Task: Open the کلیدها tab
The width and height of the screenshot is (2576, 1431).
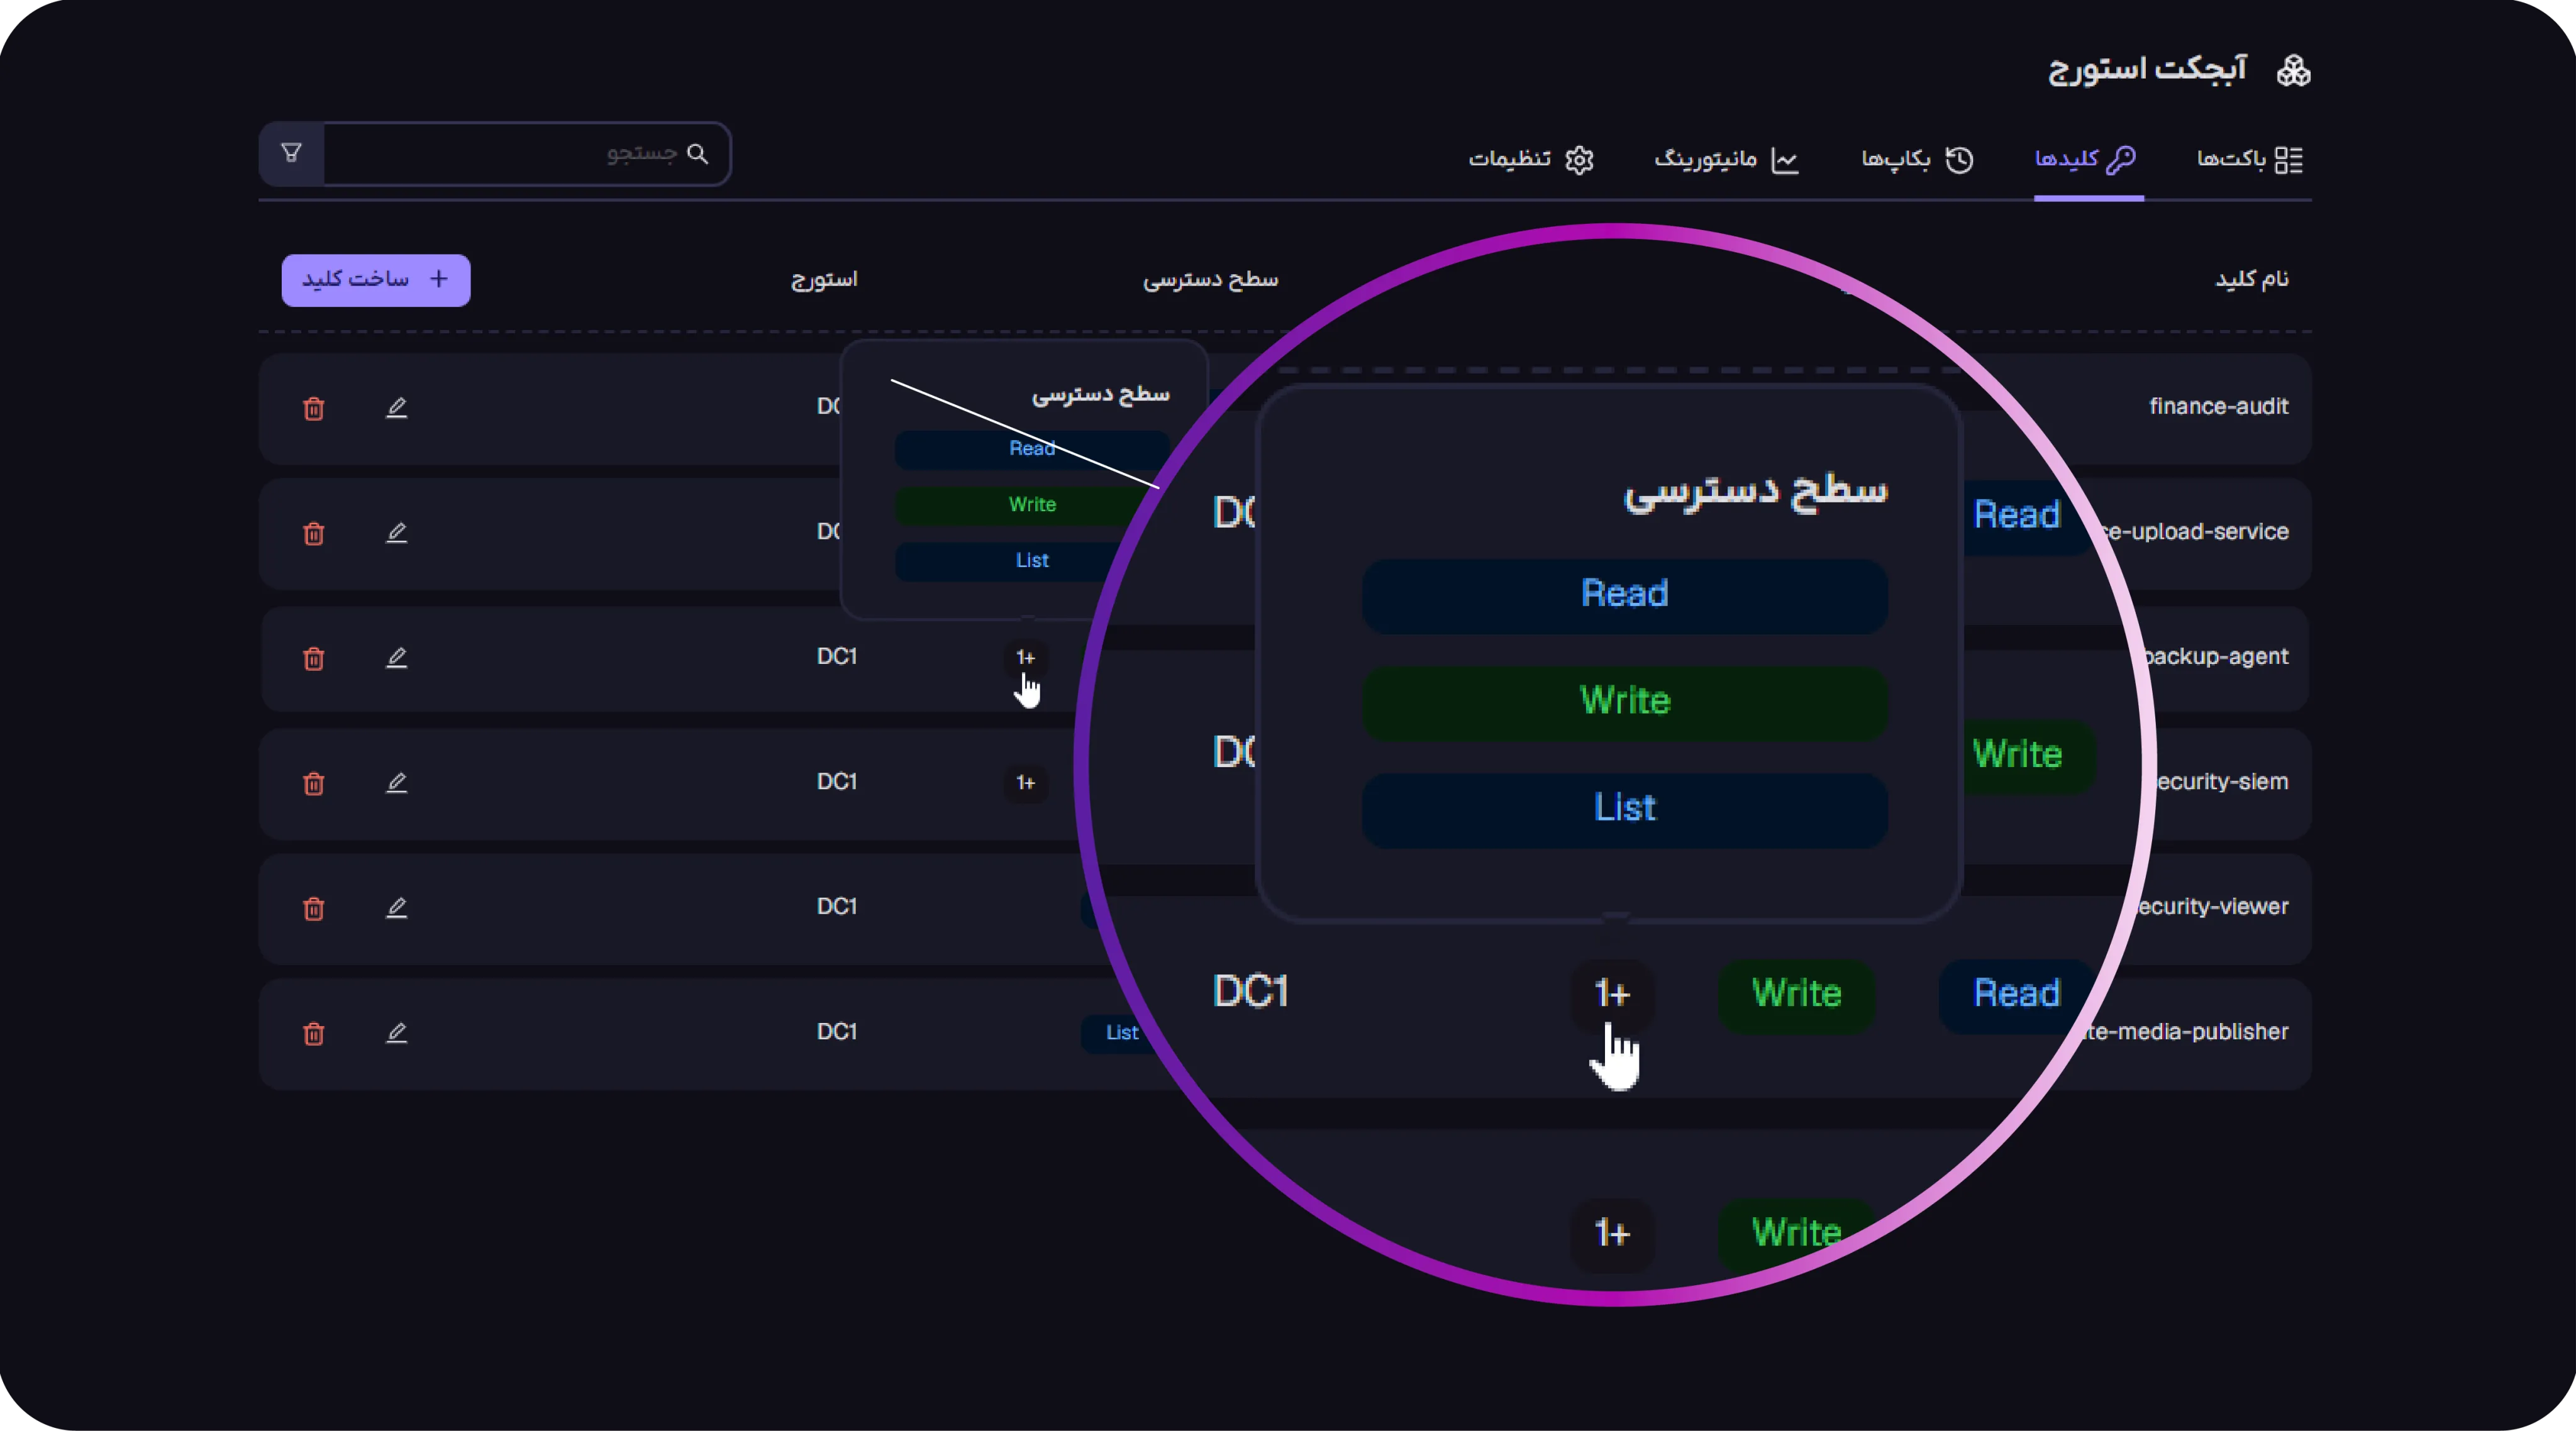Action: 2086,159
